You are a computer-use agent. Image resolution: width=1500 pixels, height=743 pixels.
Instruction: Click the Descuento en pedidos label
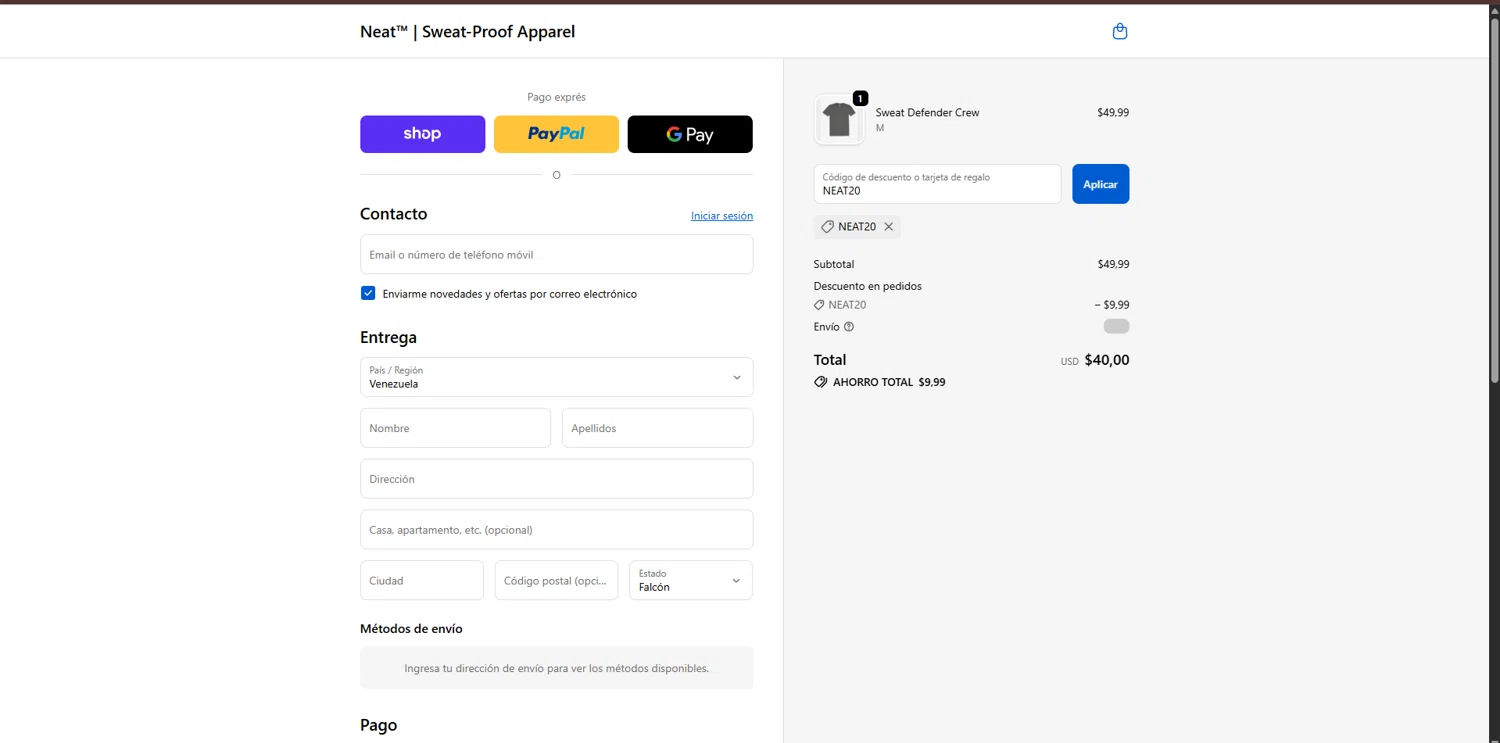coord(868,286)
